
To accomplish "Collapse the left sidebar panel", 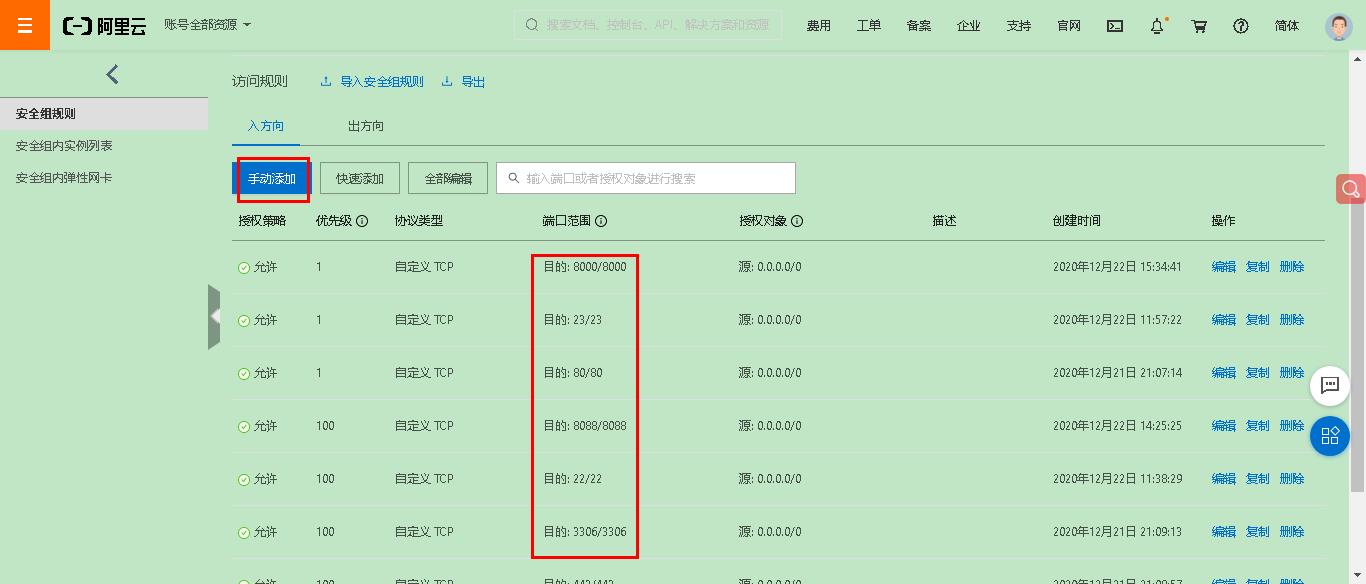I will [112, 74].
